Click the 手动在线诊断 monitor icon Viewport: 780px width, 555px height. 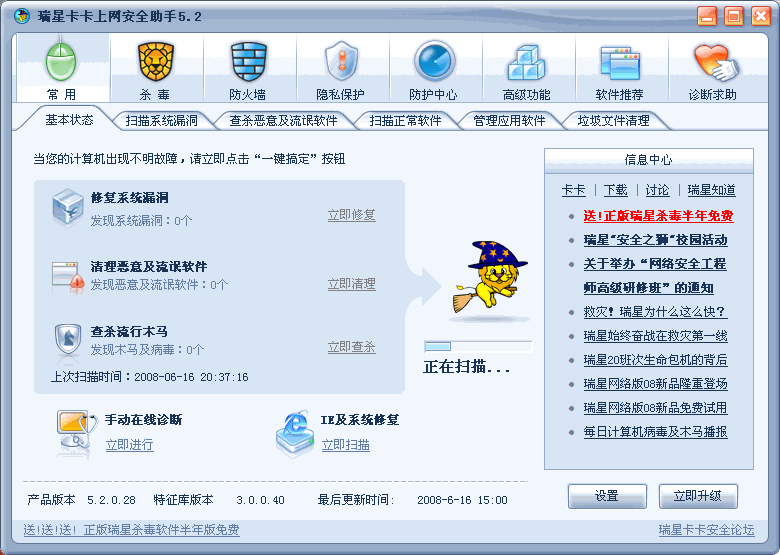[x=76, y=434]
